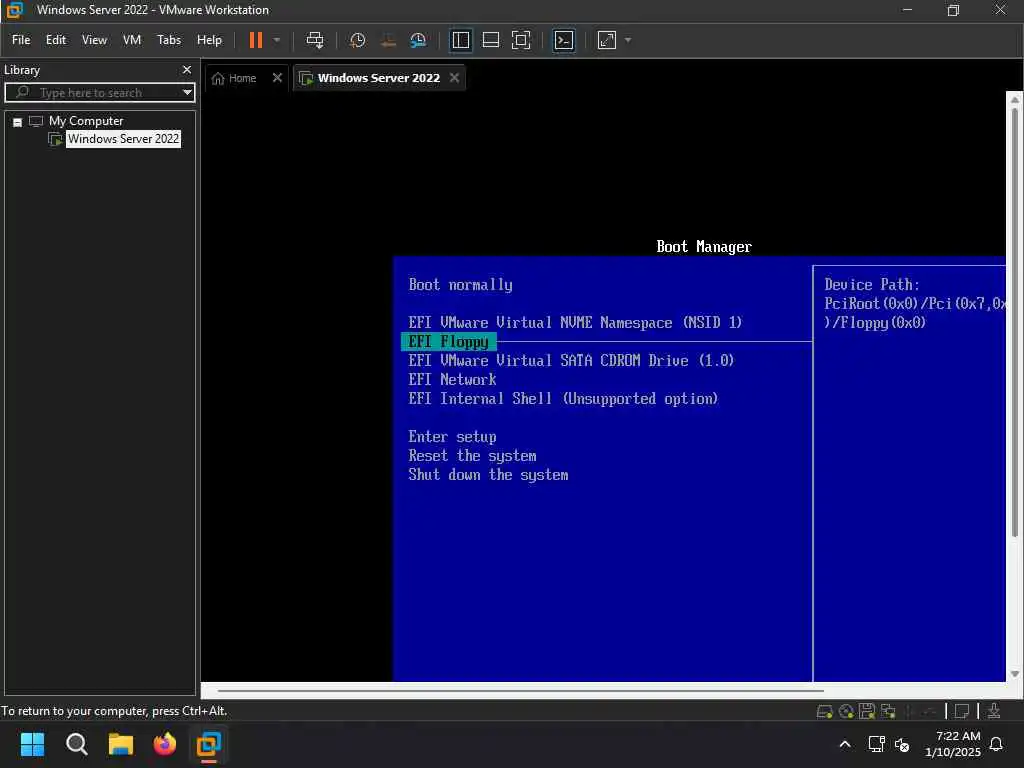The width and height of the screenshot is (1024, 768).
Task: Take a snapshot of this virtual machine
Action: tap(357, 40)
